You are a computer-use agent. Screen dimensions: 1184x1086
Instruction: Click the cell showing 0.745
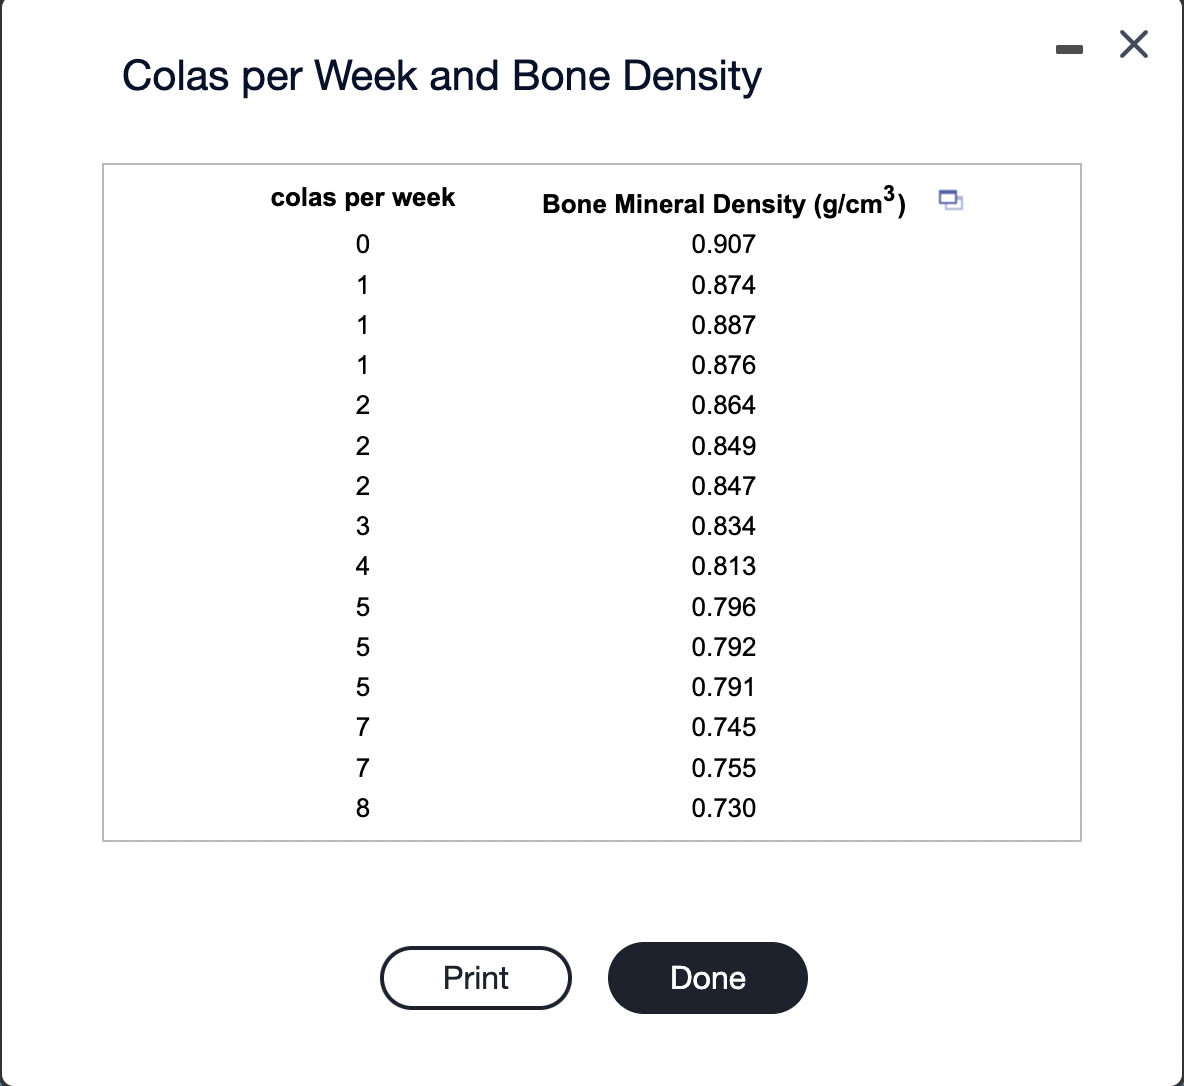(x=724, y=727)
